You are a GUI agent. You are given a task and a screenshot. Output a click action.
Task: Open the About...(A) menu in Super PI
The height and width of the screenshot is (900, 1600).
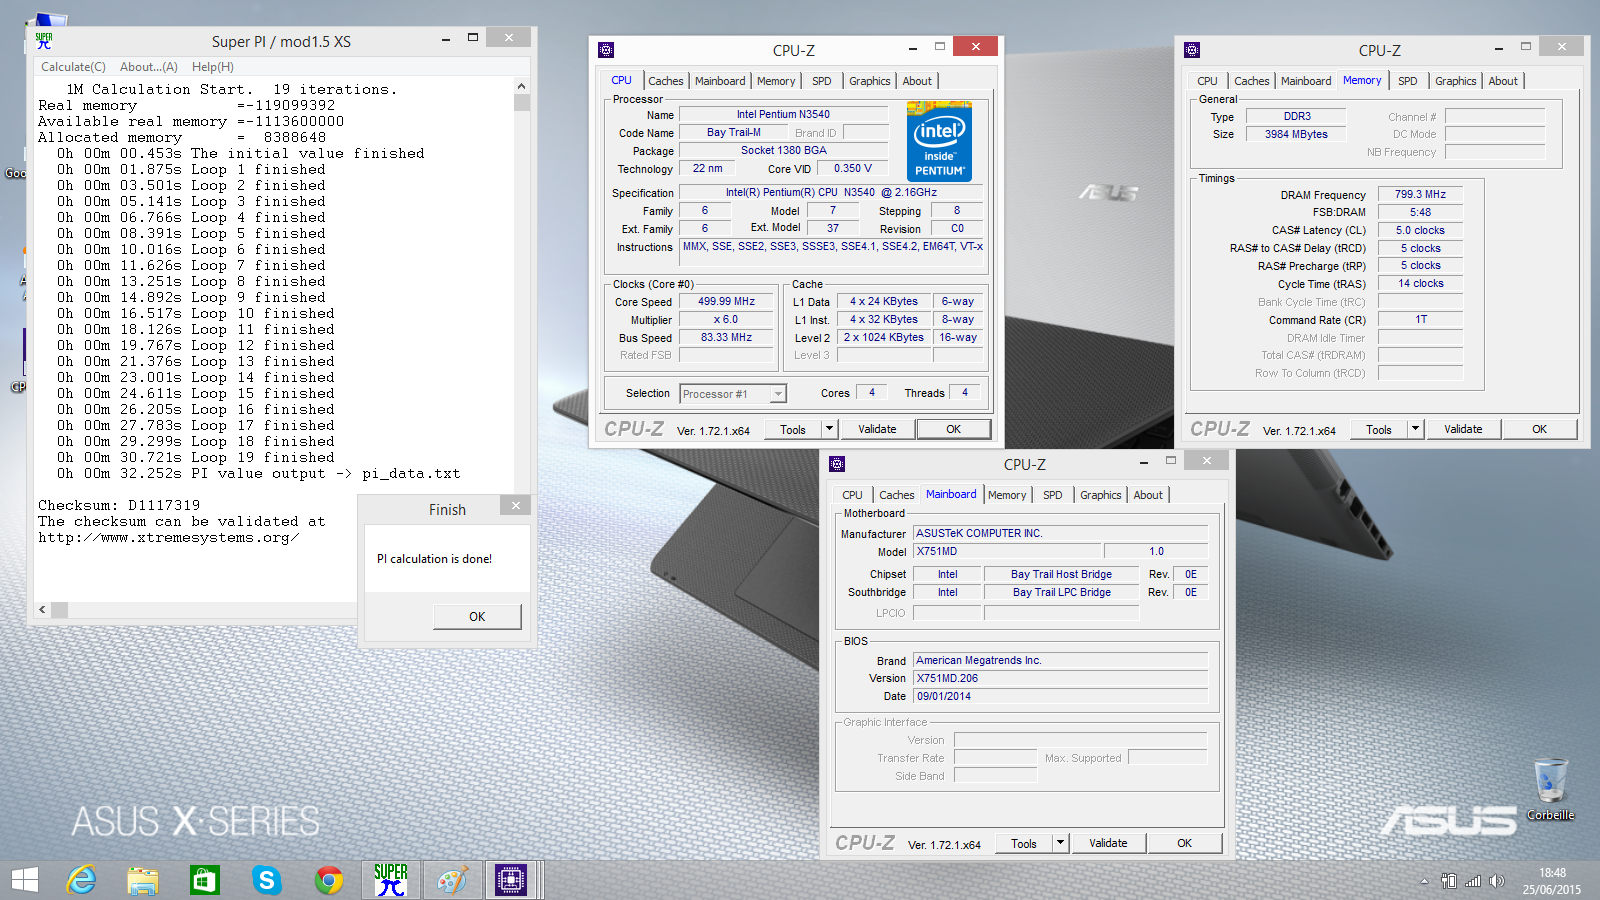(149, 67)
